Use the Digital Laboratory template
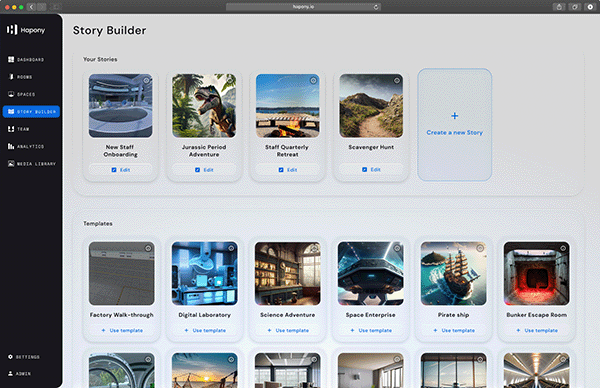 (x=205, y=330)
